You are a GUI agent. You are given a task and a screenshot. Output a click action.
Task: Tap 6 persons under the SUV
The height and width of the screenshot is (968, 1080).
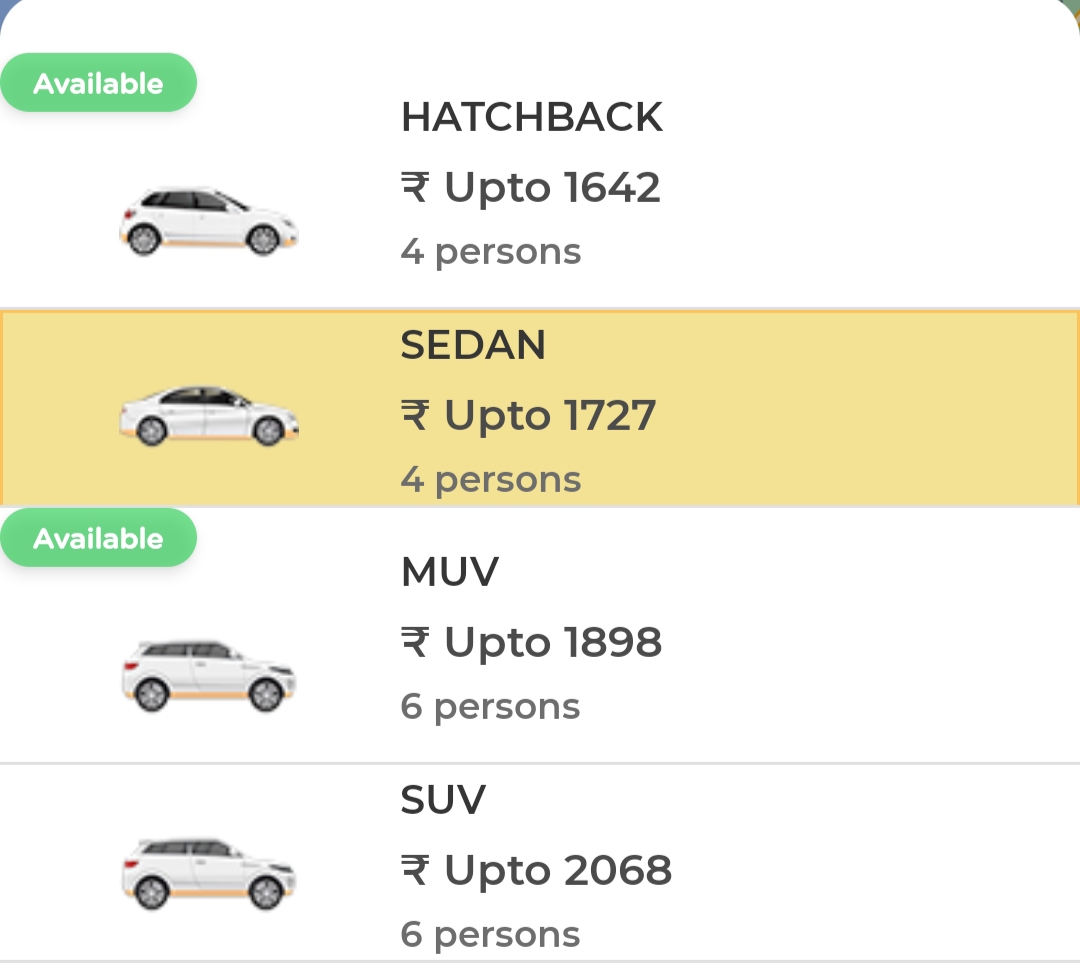[x=490, y=936]
